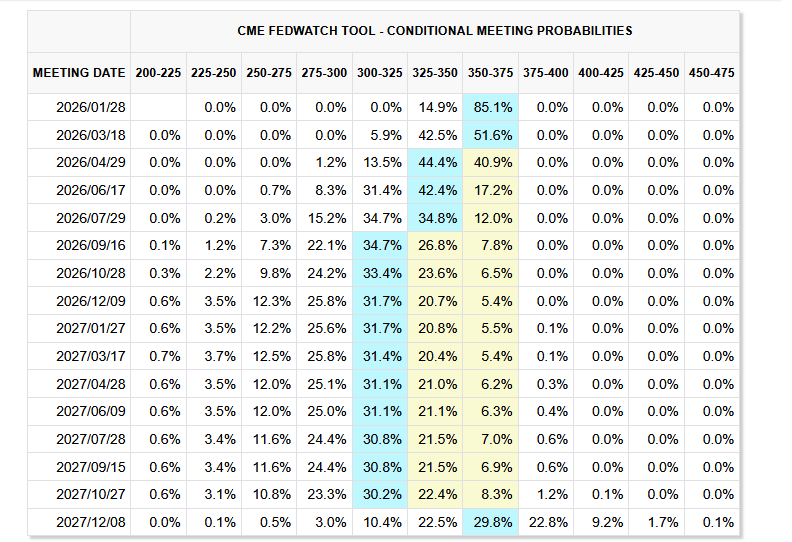Click the highlighted 51.6% cell
Image resolution: width=792 pixels, height=542 pixels.
(x=491, y=135)
